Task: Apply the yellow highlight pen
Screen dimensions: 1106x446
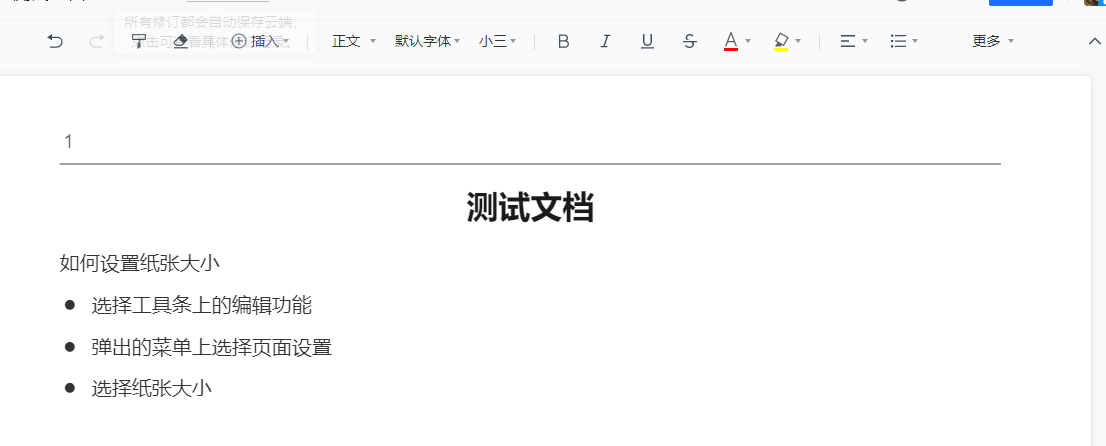Action: 781,41
